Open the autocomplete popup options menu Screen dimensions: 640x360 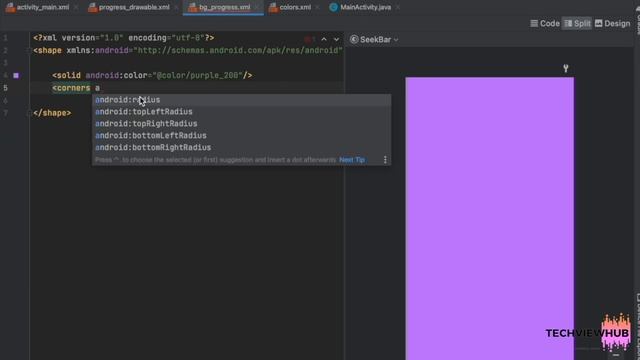[385, 160]
